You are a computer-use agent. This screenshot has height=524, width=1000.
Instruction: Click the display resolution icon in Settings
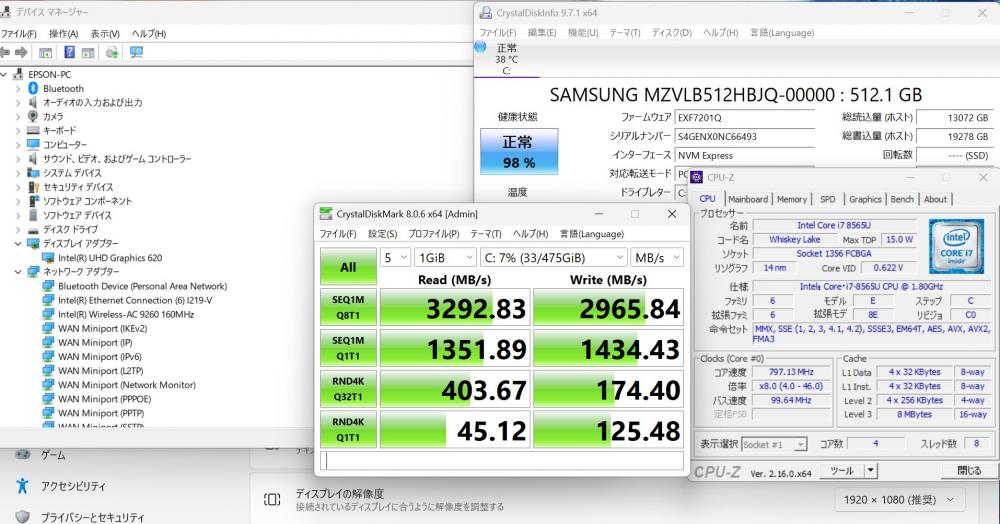(272, 500)
